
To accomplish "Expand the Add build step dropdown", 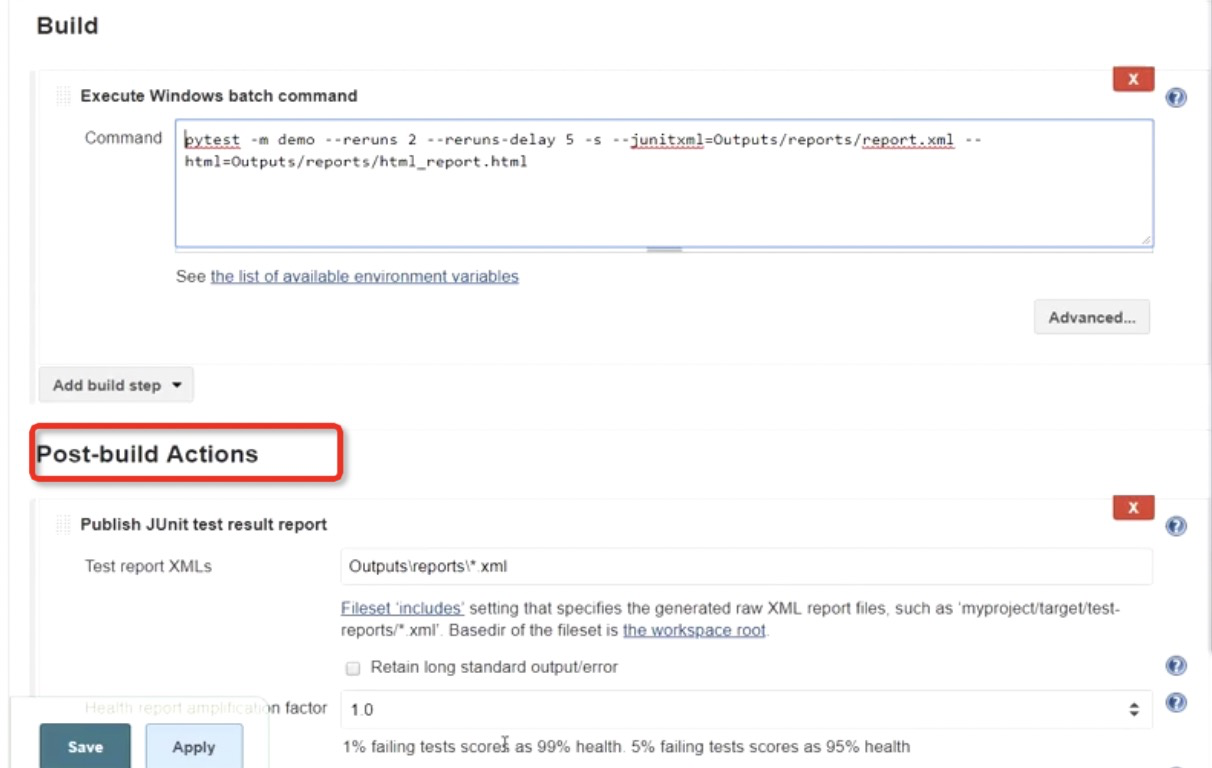I will tap(116, 385).
